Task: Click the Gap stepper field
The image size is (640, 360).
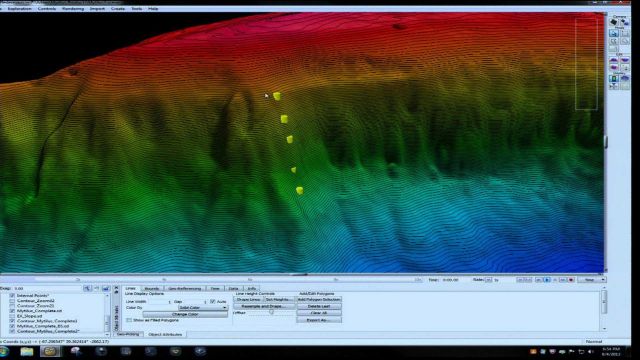Action: click(x=195, y=302)
